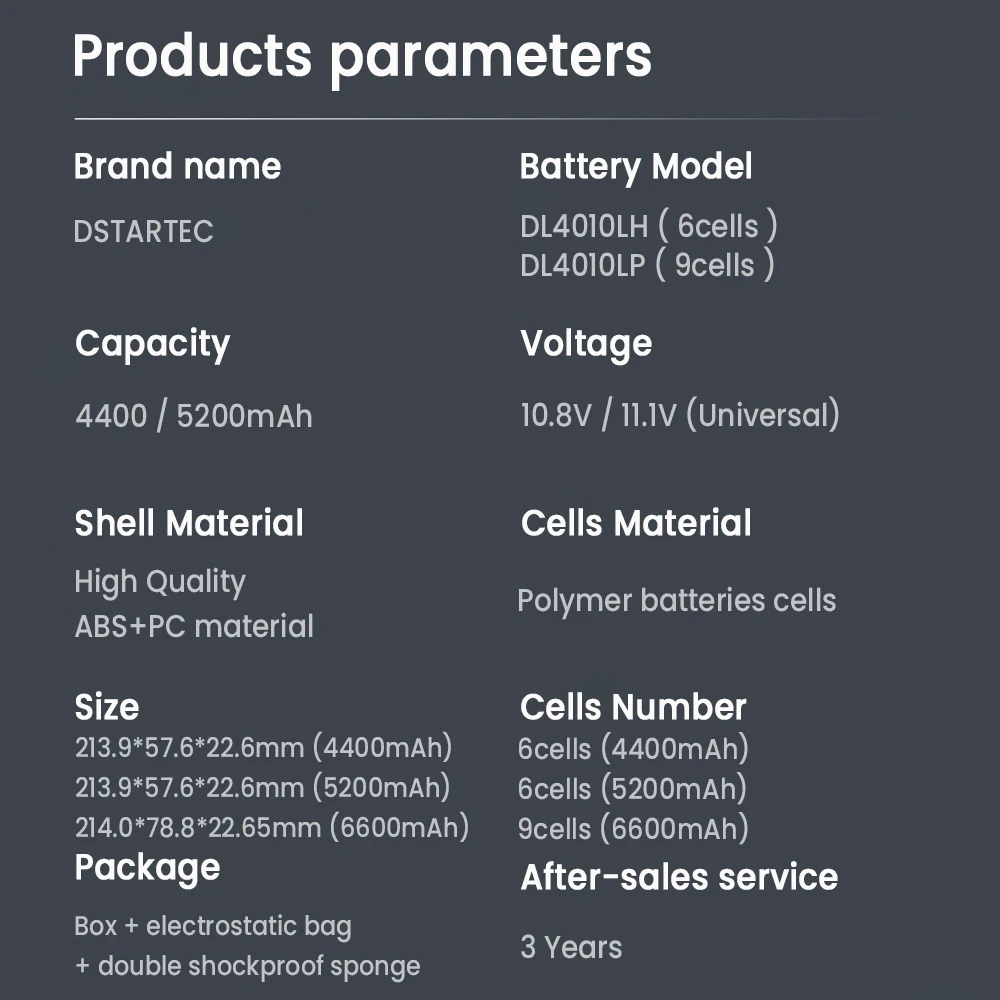1000x1000 pixels.
Task: Select the Size heading
Action: point(107,708)
